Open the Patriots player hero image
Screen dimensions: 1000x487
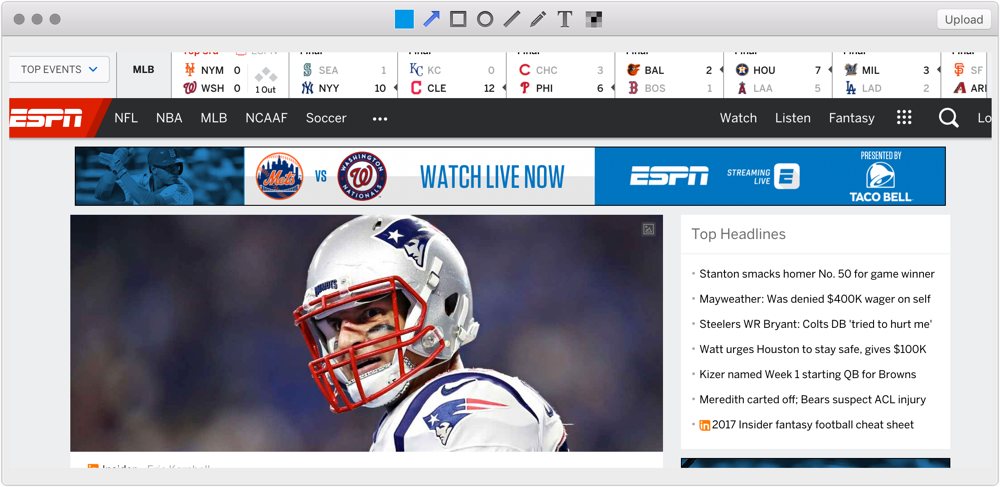(x=366, y=333)
